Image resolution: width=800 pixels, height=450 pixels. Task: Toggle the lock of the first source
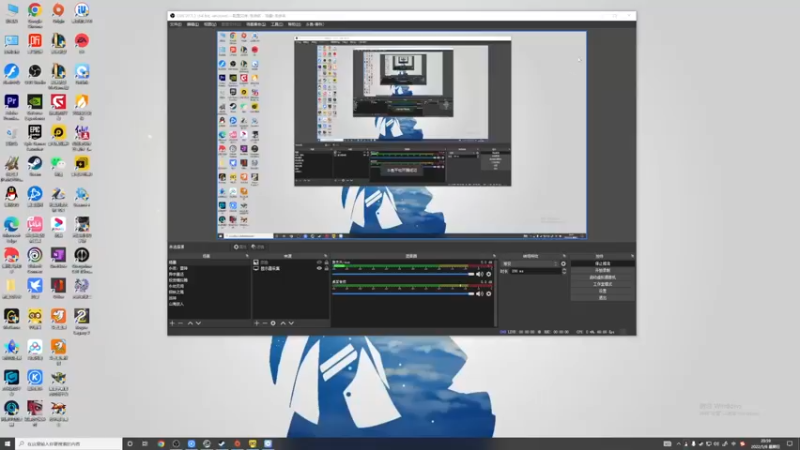[x=327, y=262]
